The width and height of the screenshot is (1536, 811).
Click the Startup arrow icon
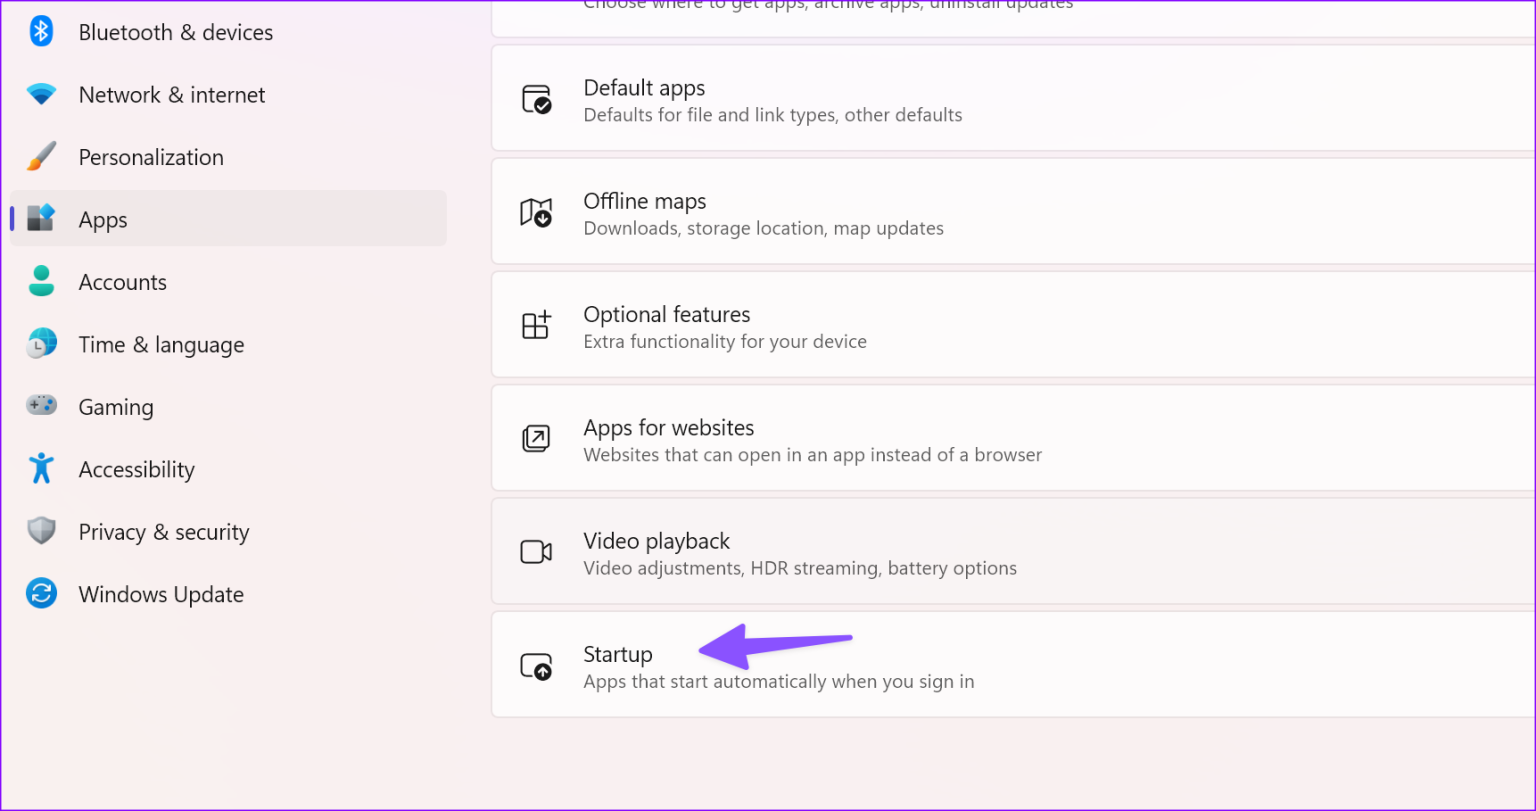(x=537, y=666)
